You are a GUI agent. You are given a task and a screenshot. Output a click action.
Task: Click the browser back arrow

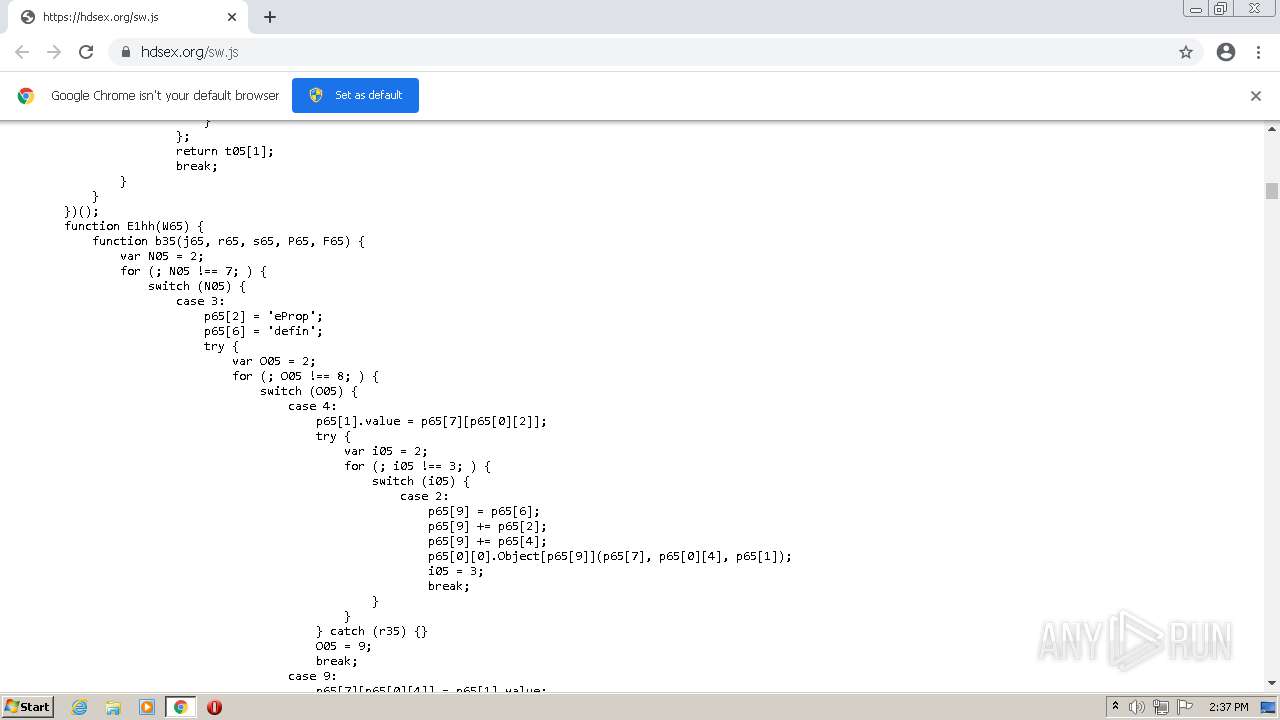coord(22,52)
